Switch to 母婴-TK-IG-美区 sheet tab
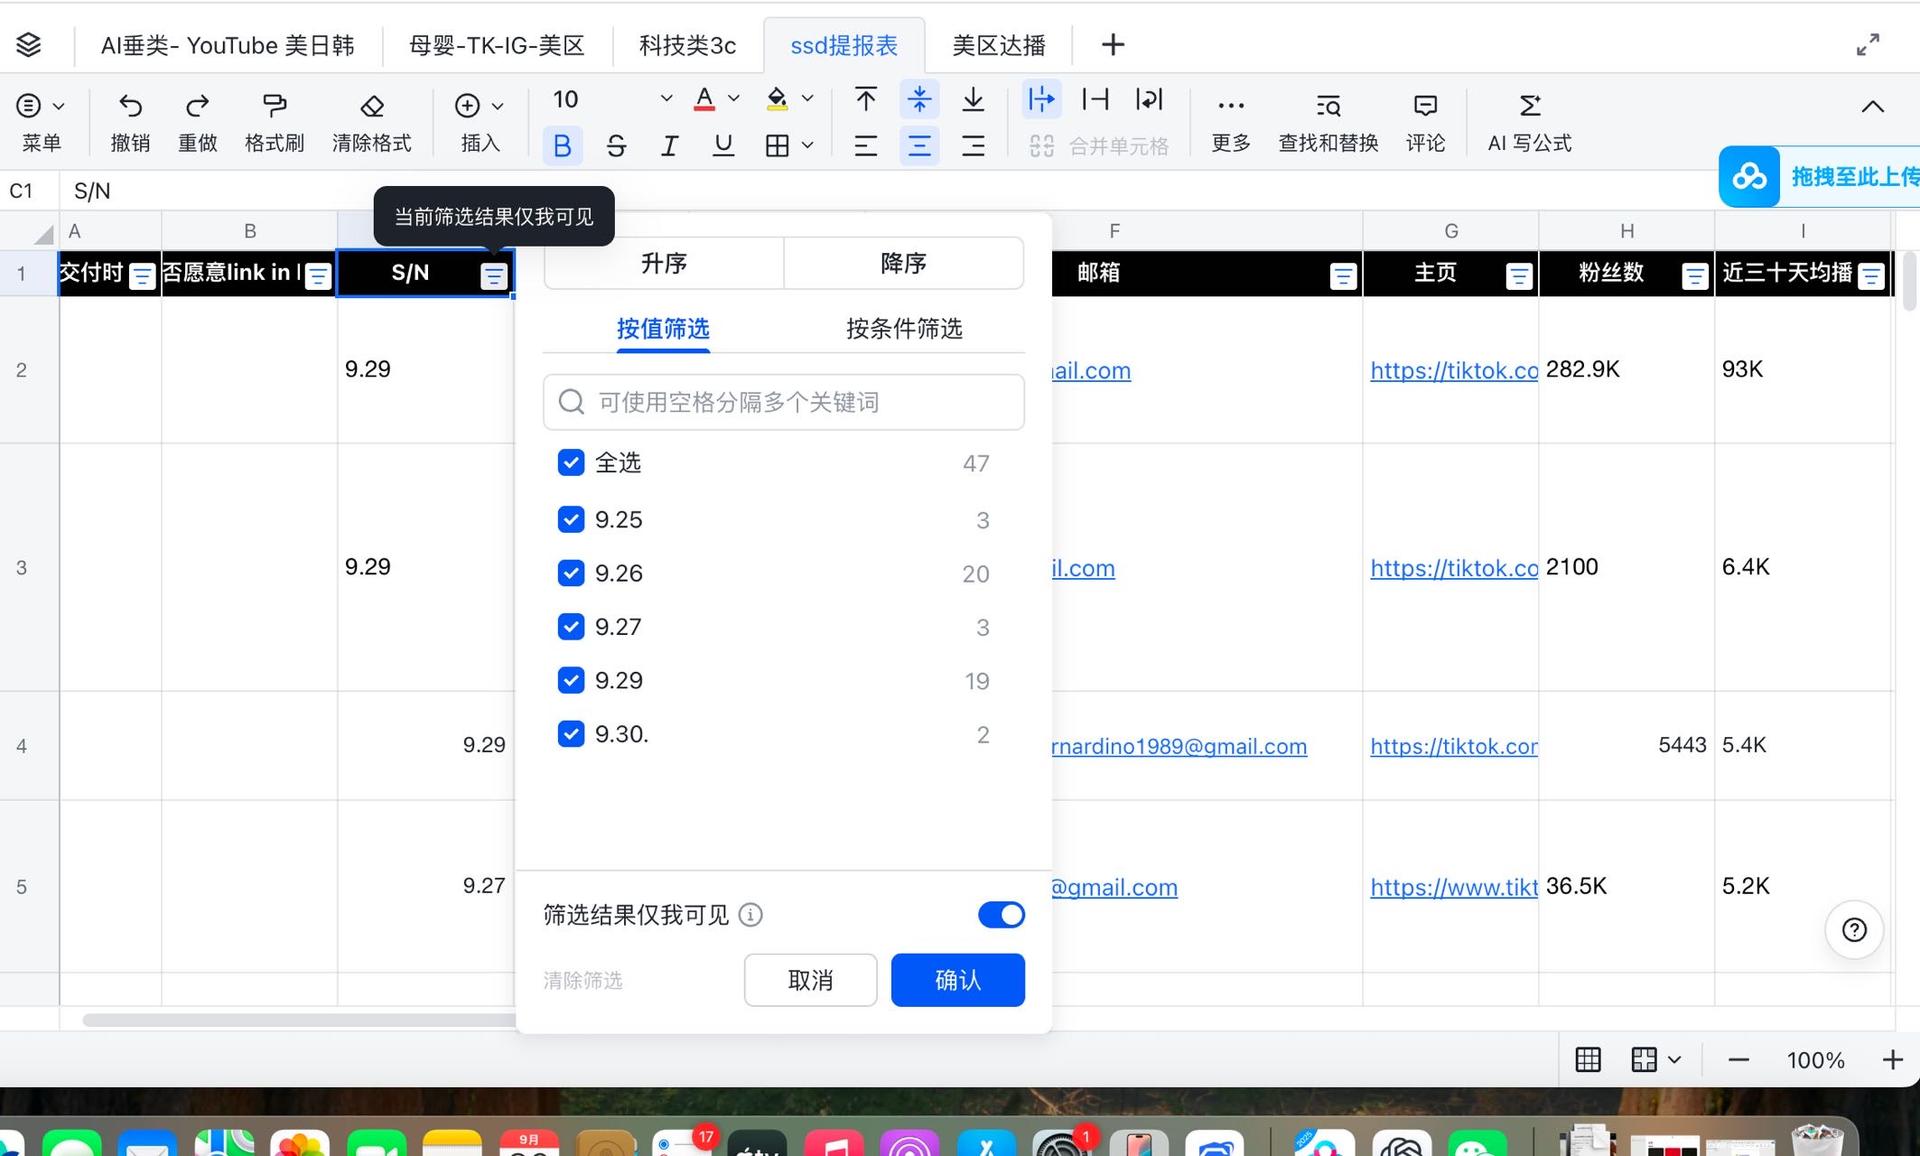This screenshot has width=1920, height=1156. click(x=497, y=45)
